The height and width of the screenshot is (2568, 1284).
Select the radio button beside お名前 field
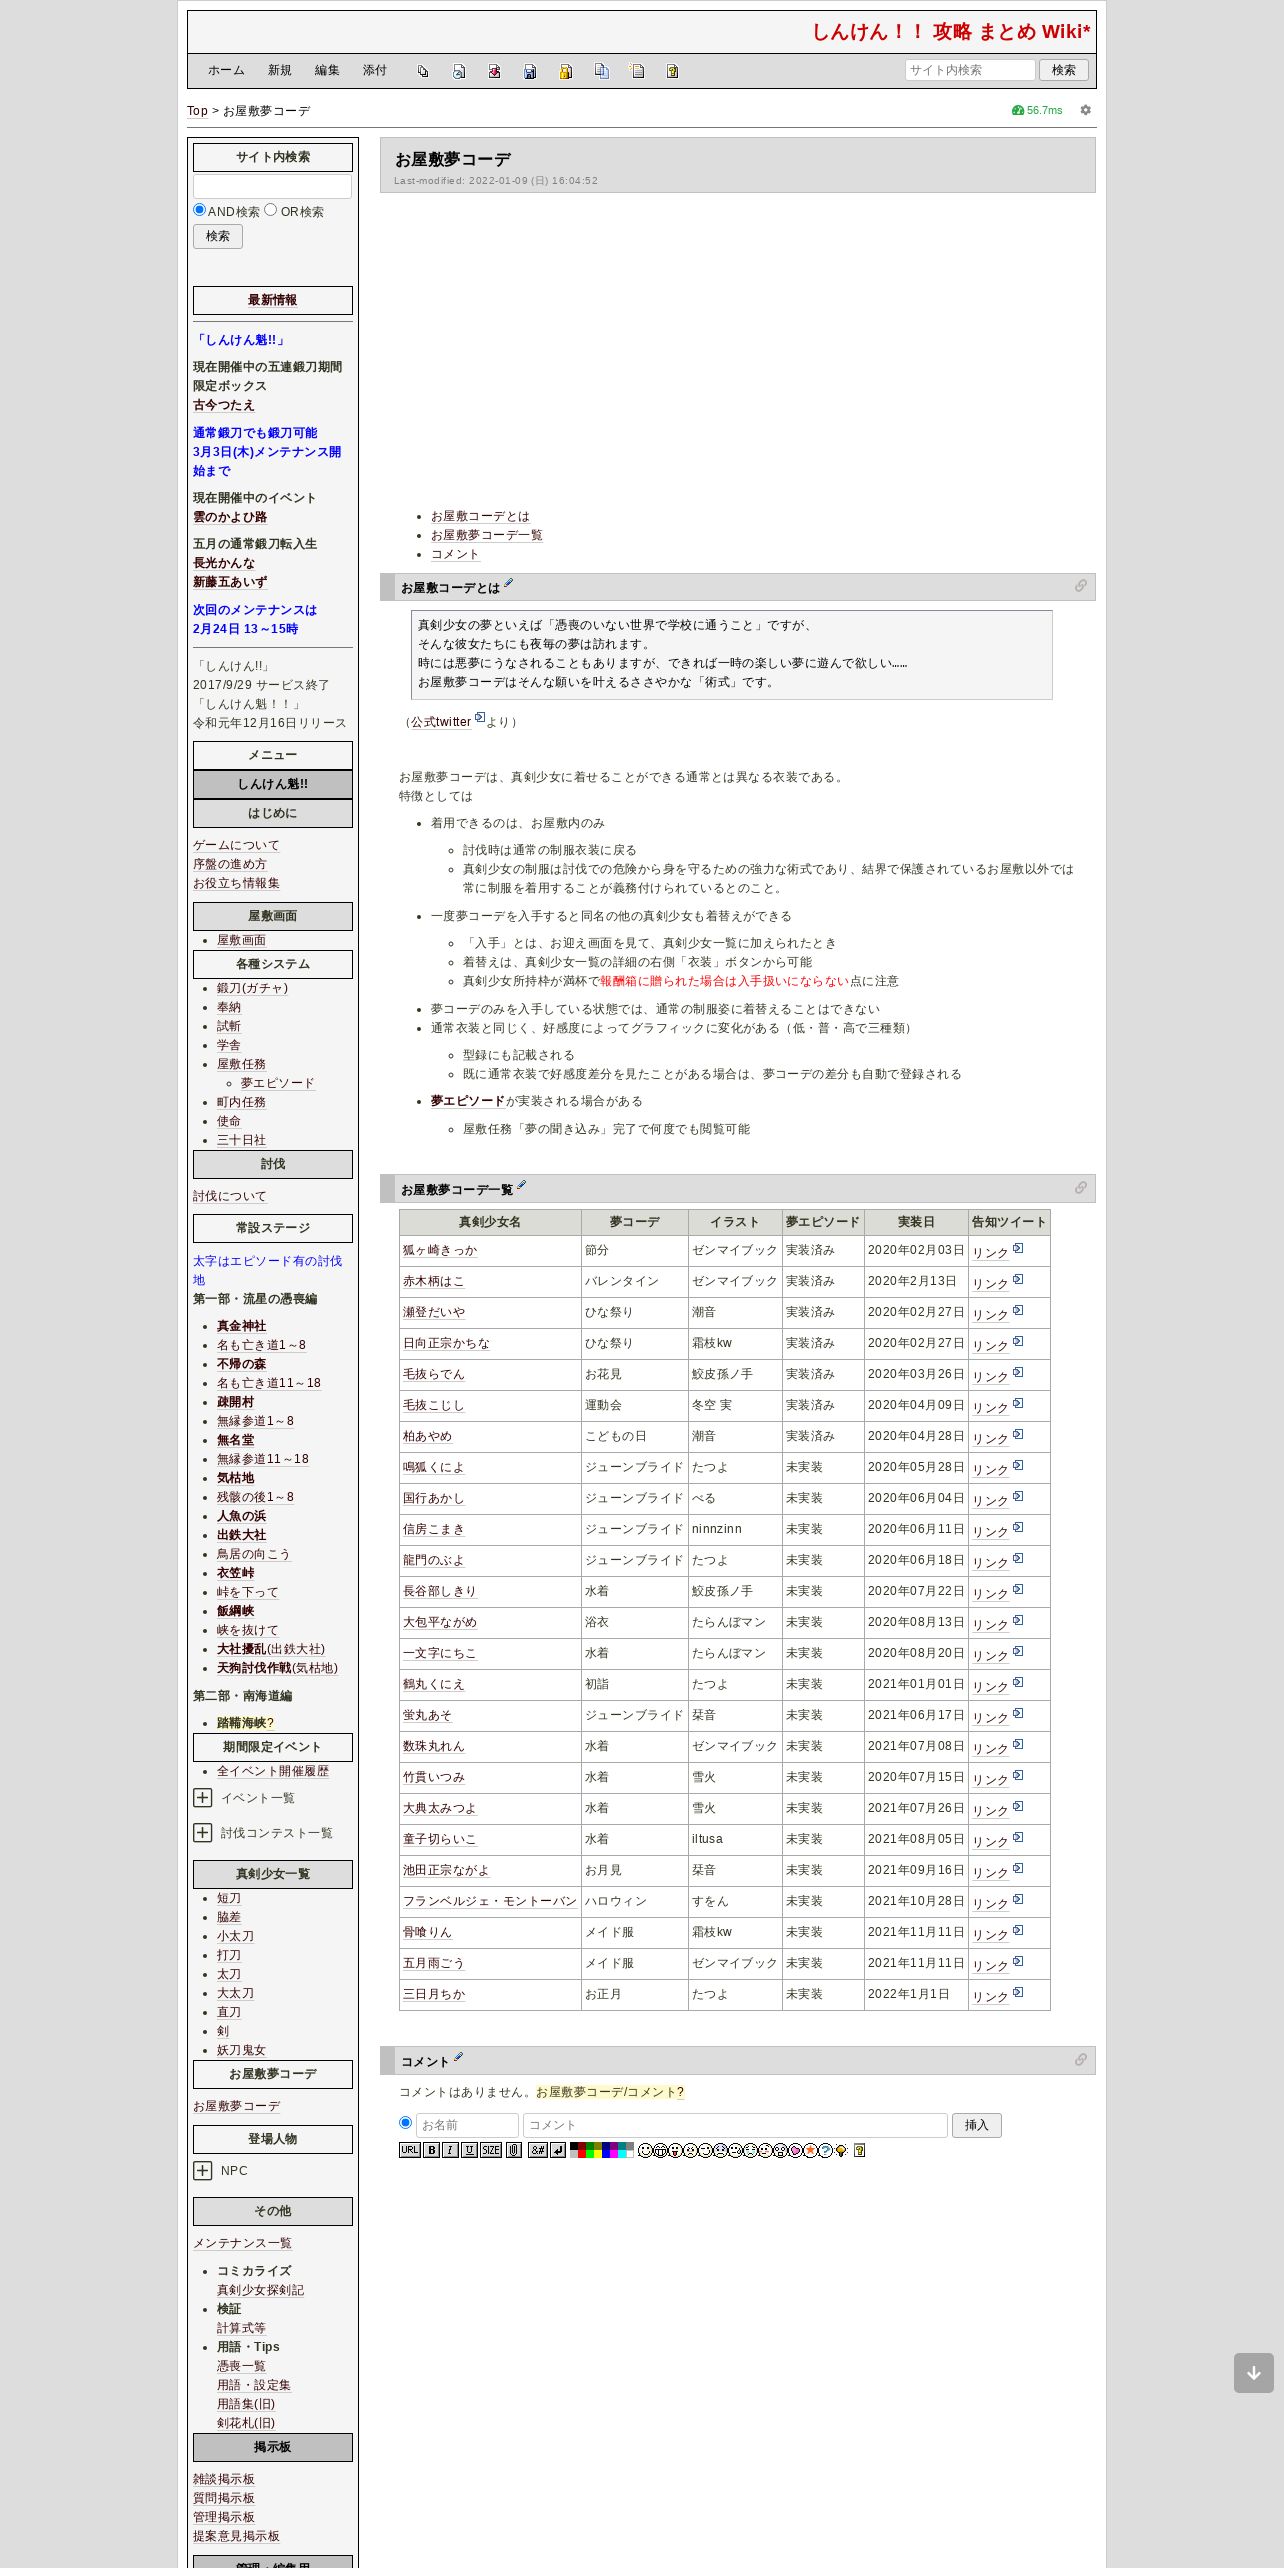pyautogui.click(x=405, y=2122)
